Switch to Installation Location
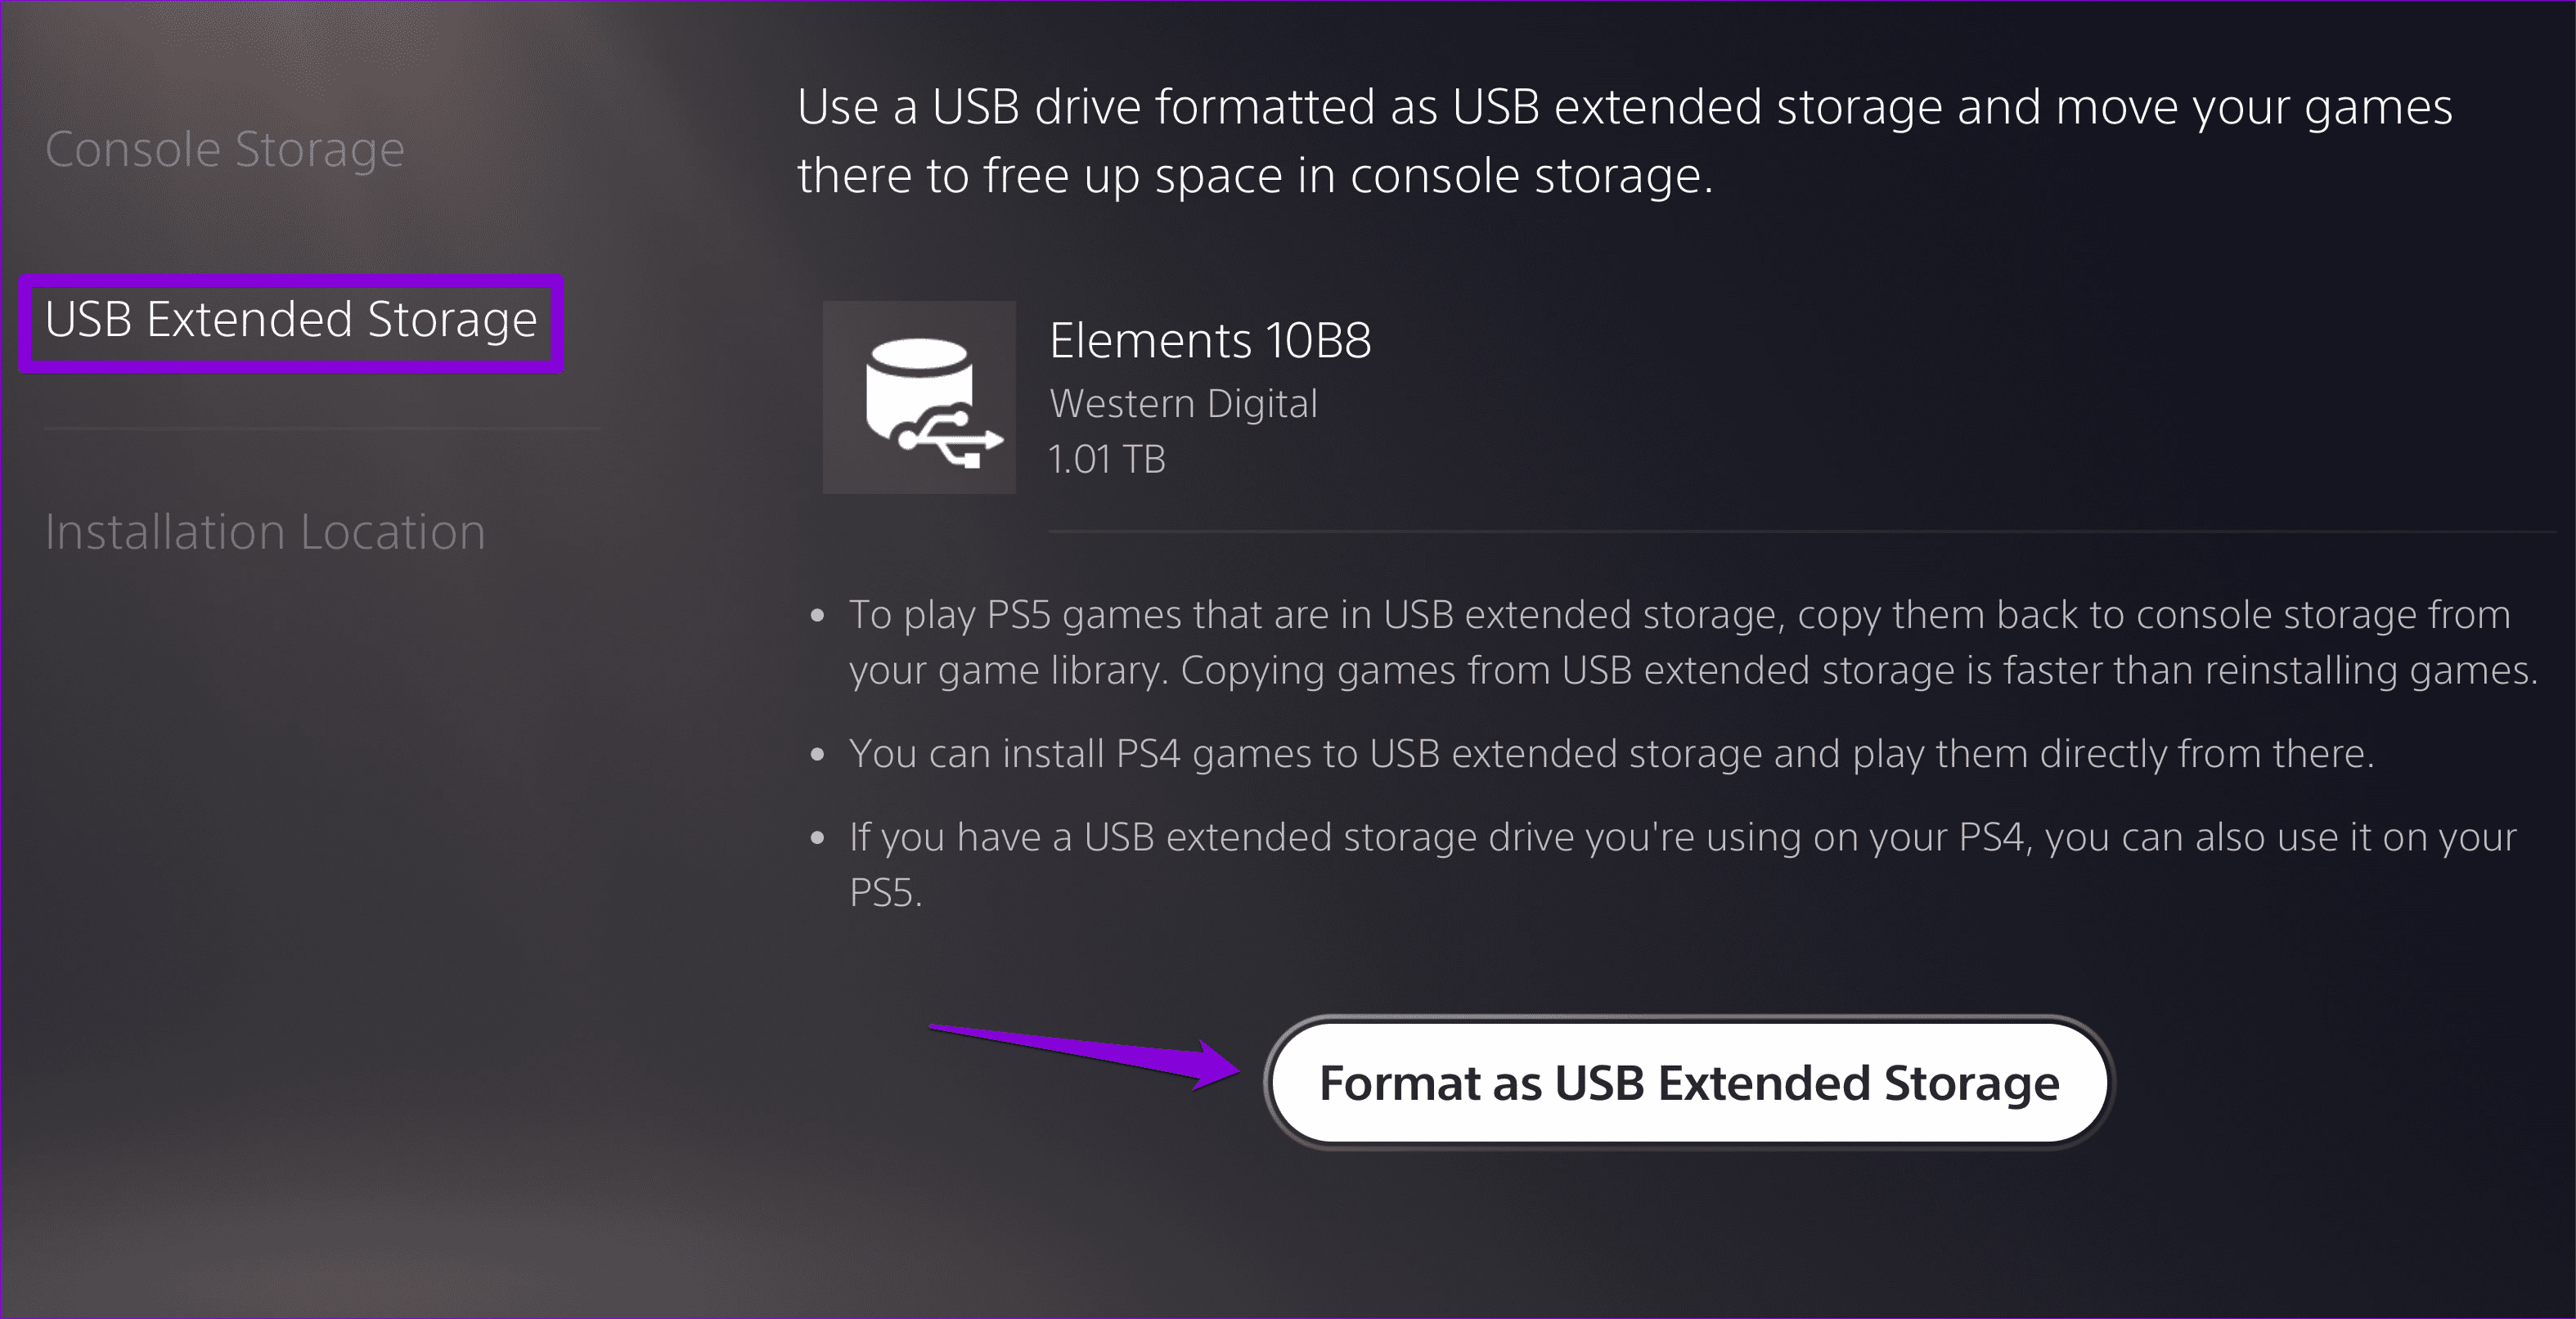2576x1319 pixels. click(264, 531)
